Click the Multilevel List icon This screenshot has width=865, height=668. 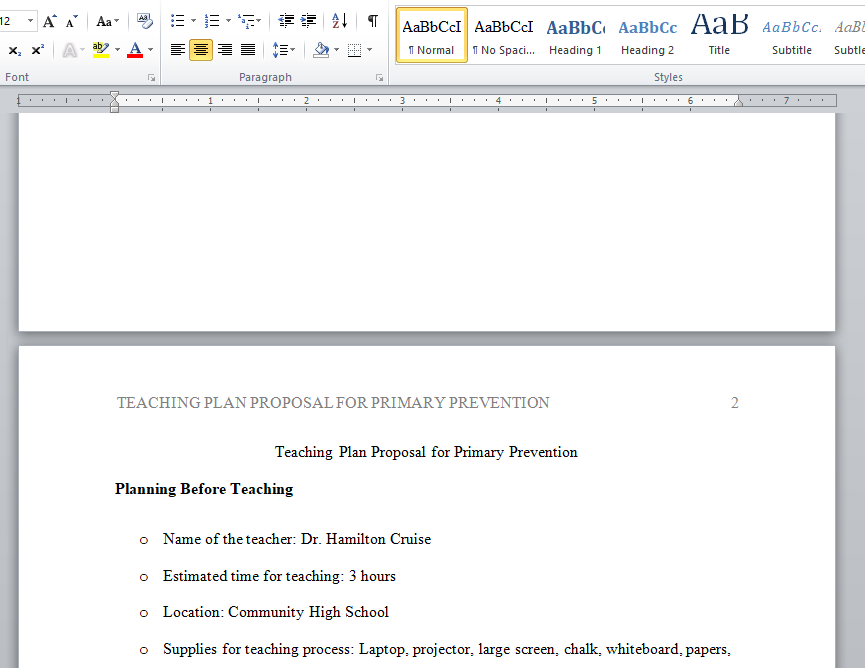pos(249,22)
